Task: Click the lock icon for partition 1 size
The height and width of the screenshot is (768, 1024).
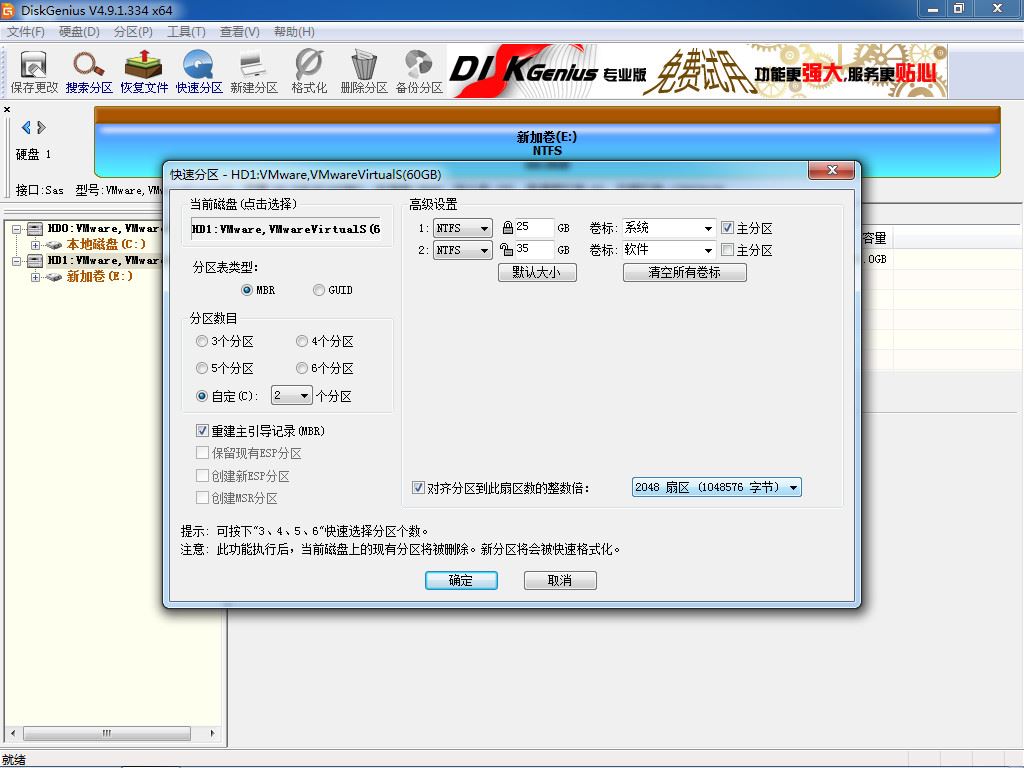Action: pos(507,227)
